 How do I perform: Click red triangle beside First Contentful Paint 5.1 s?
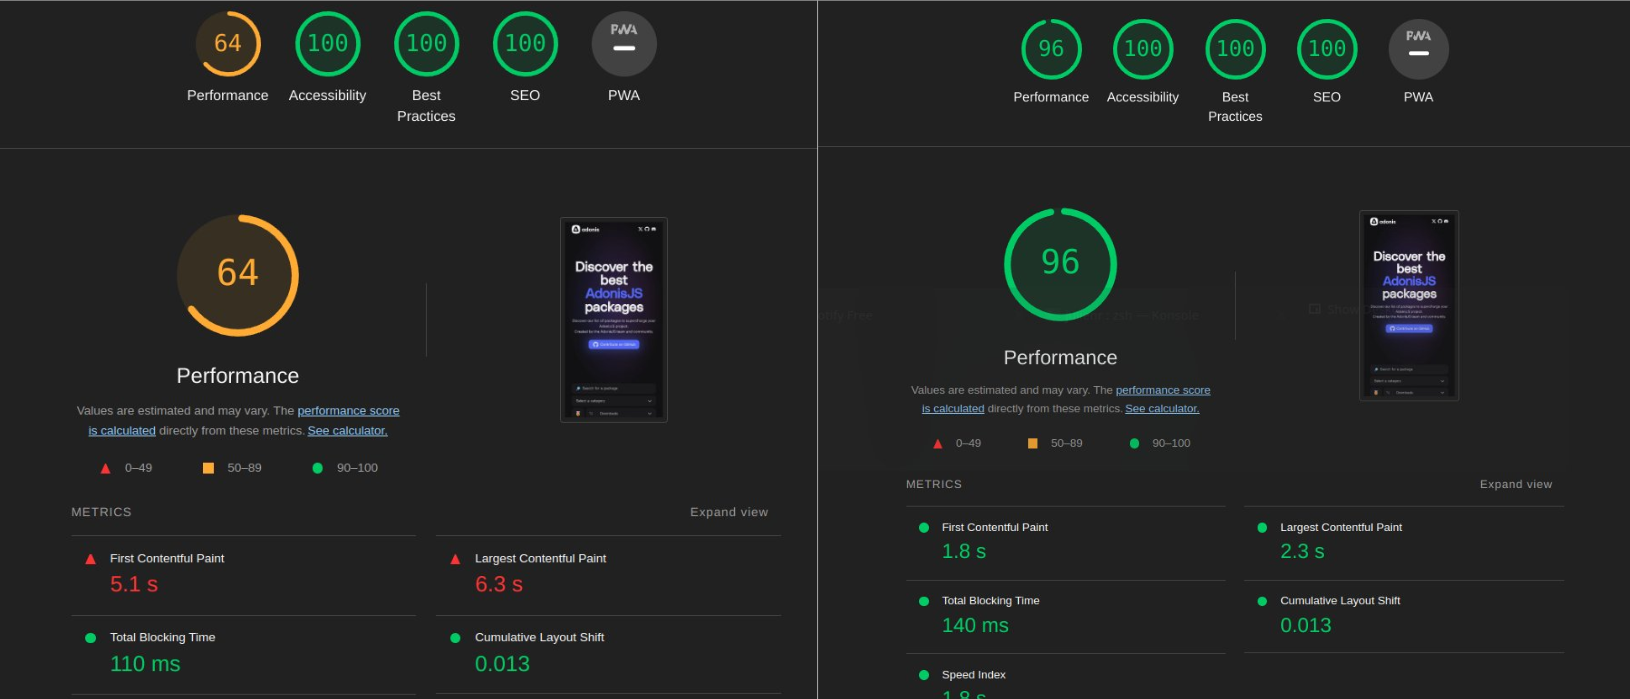tap(91, 559)
